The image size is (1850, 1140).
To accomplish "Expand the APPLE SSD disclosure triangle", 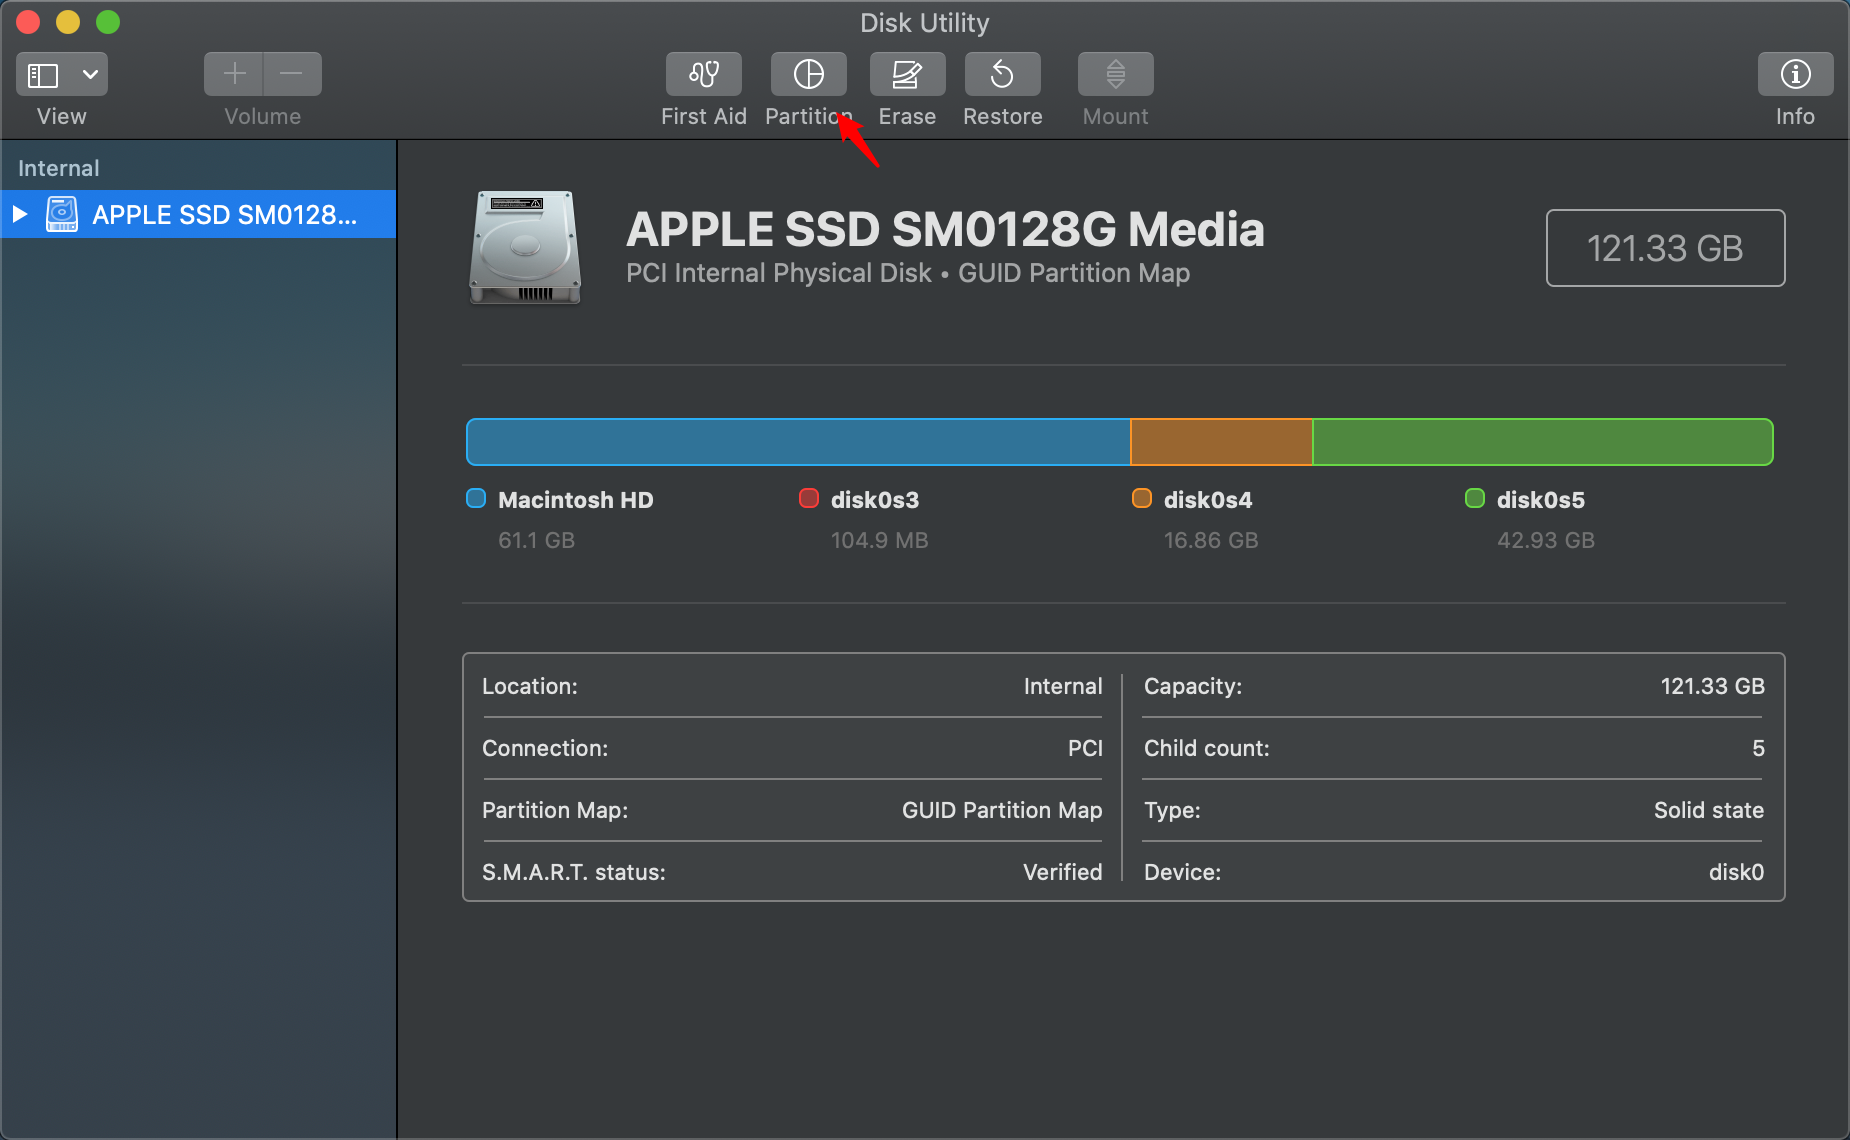I will 19,214.
